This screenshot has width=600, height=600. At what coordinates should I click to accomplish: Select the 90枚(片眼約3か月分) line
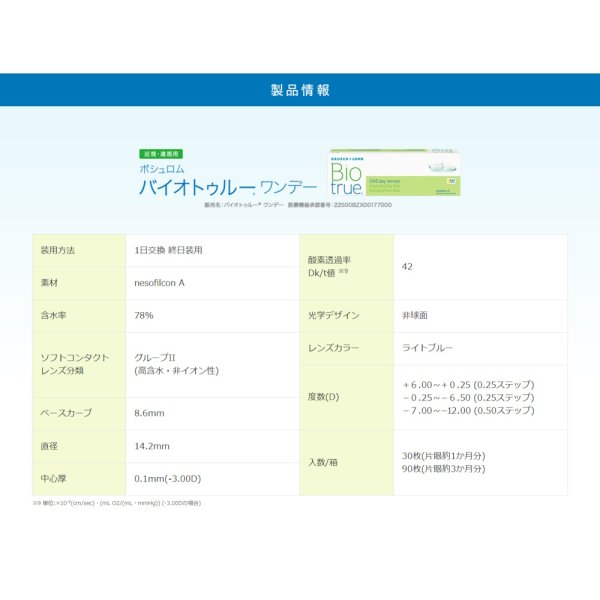click(x=443, y=469)
